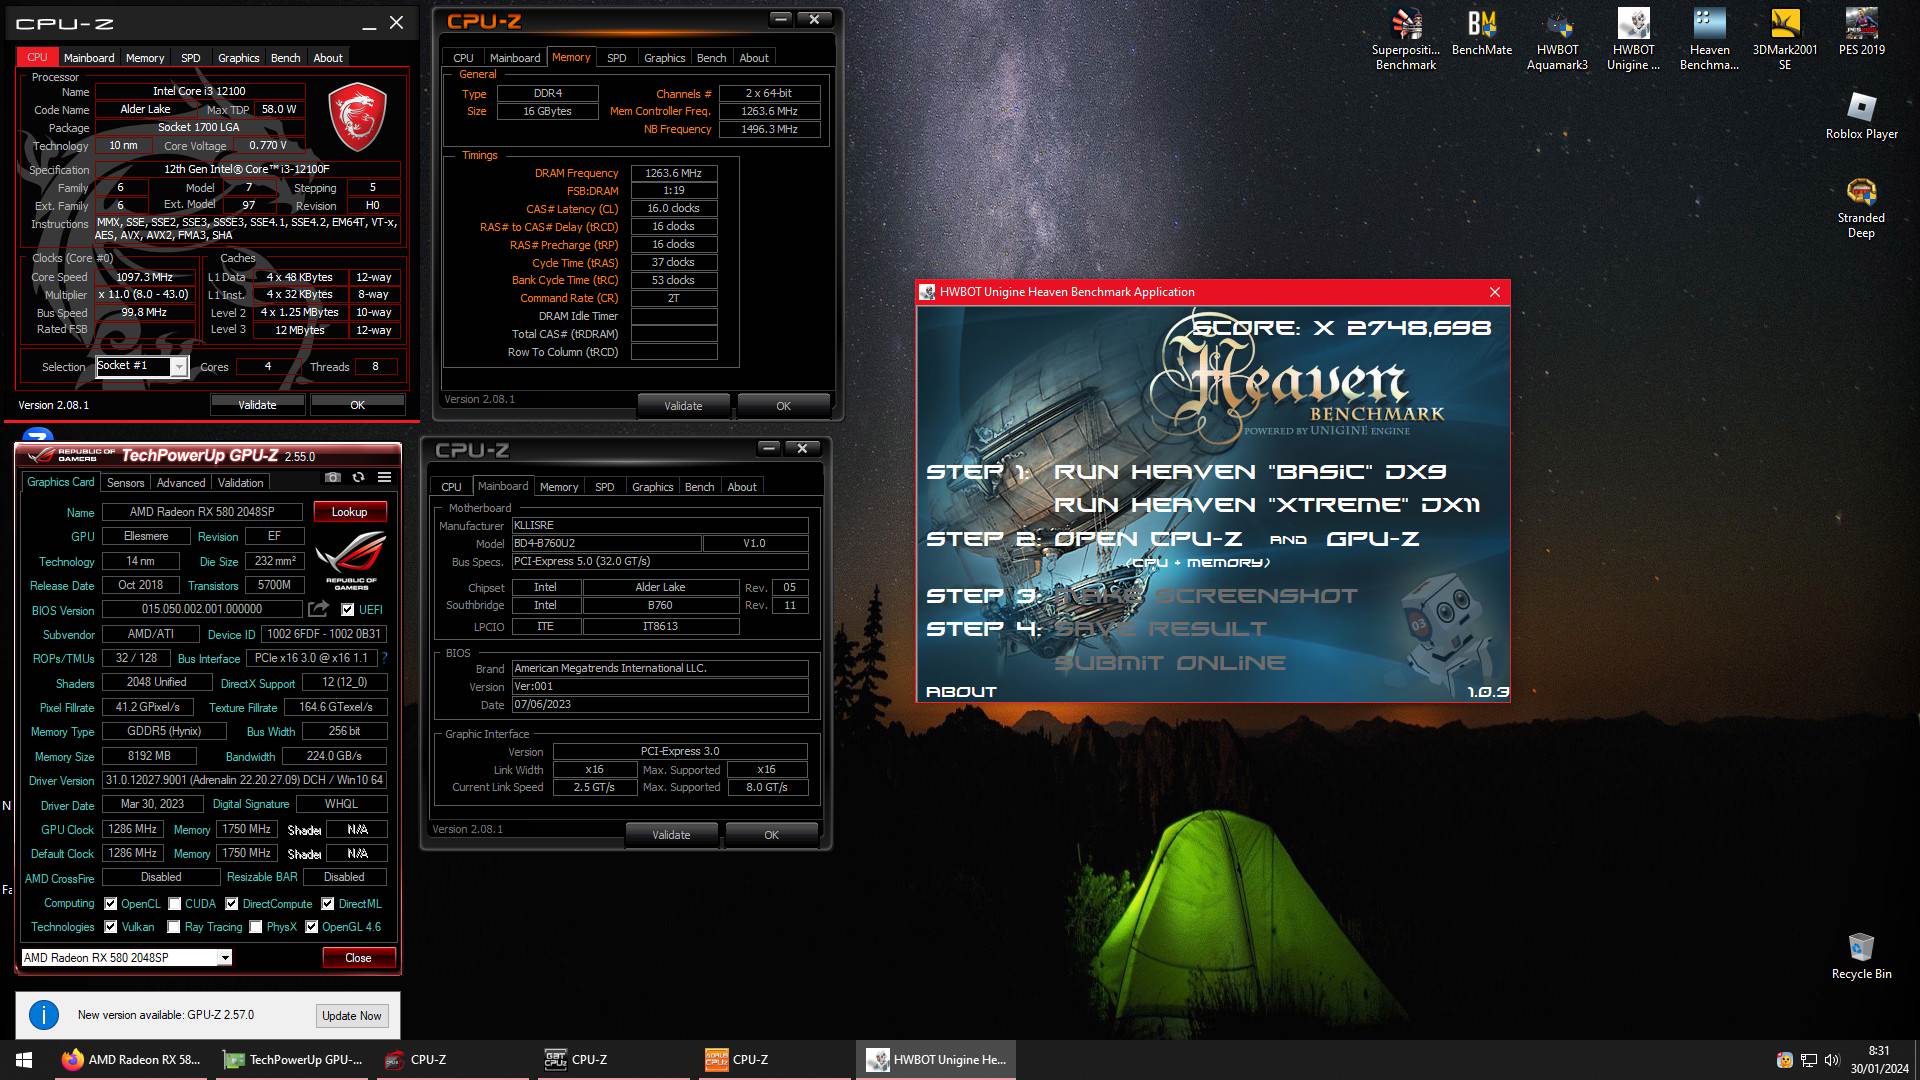Toggle the CUDA checkbox
The image size is (1920, 1080).
175,904
